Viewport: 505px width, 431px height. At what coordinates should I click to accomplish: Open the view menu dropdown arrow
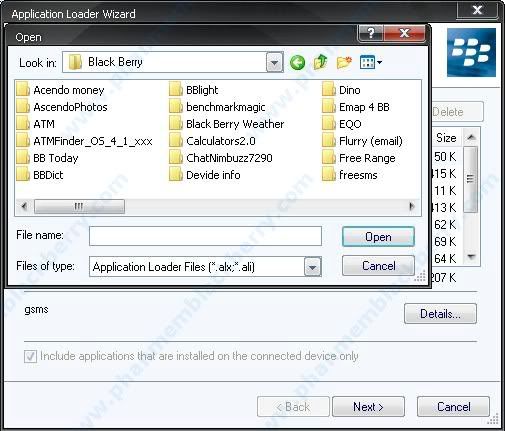point(379,62)
